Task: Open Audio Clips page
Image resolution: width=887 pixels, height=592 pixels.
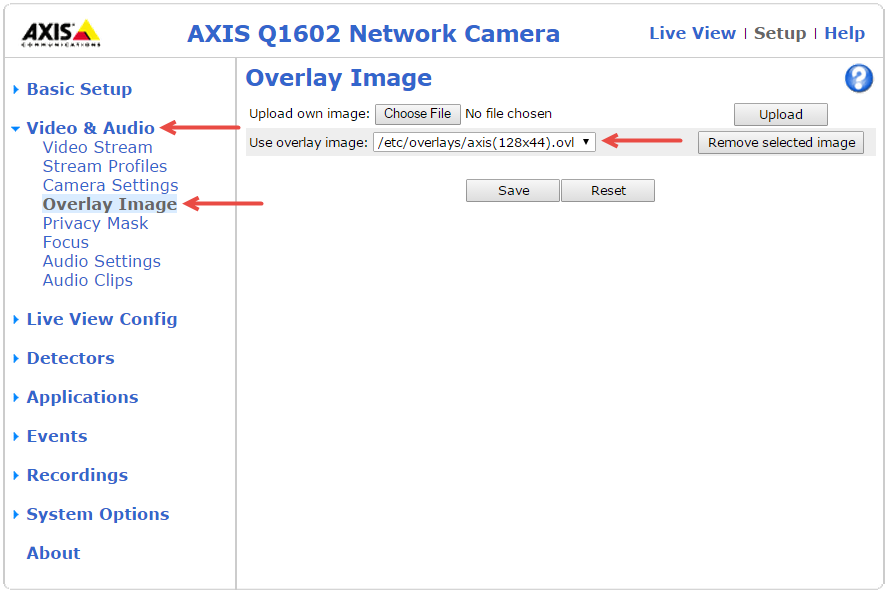Action: tap(88, 280)
